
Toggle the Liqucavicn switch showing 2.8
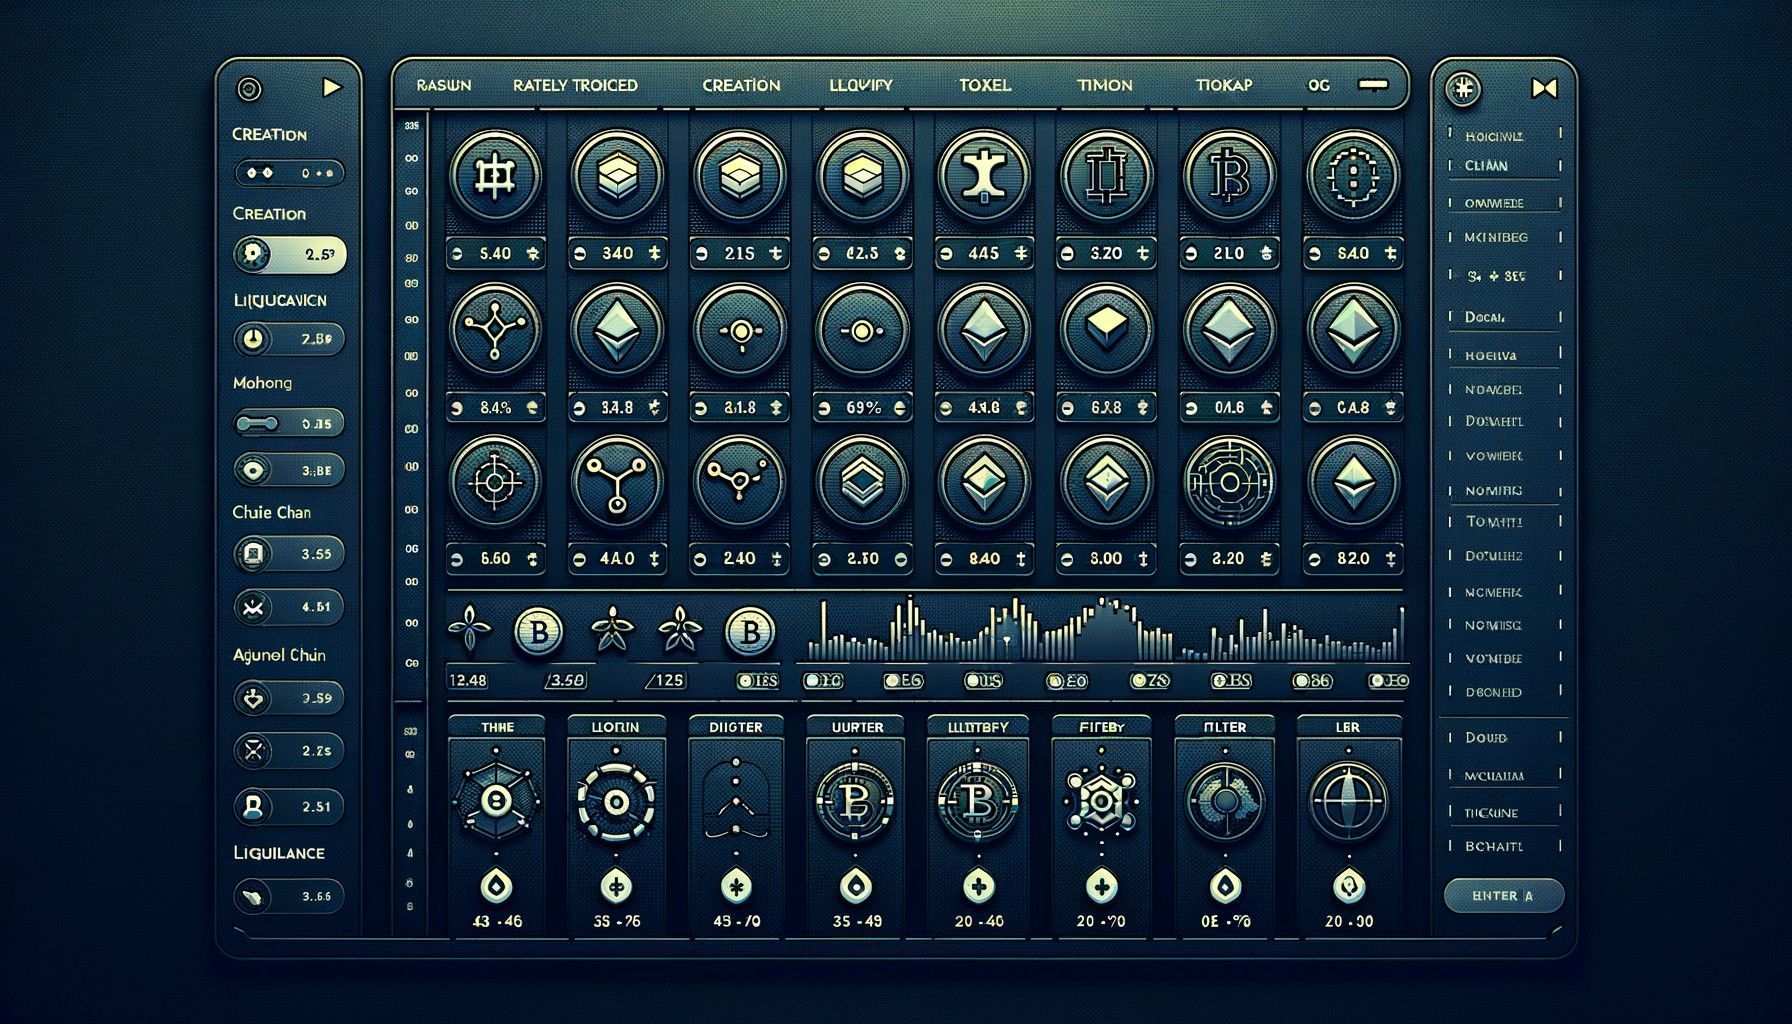coord(289,339)
